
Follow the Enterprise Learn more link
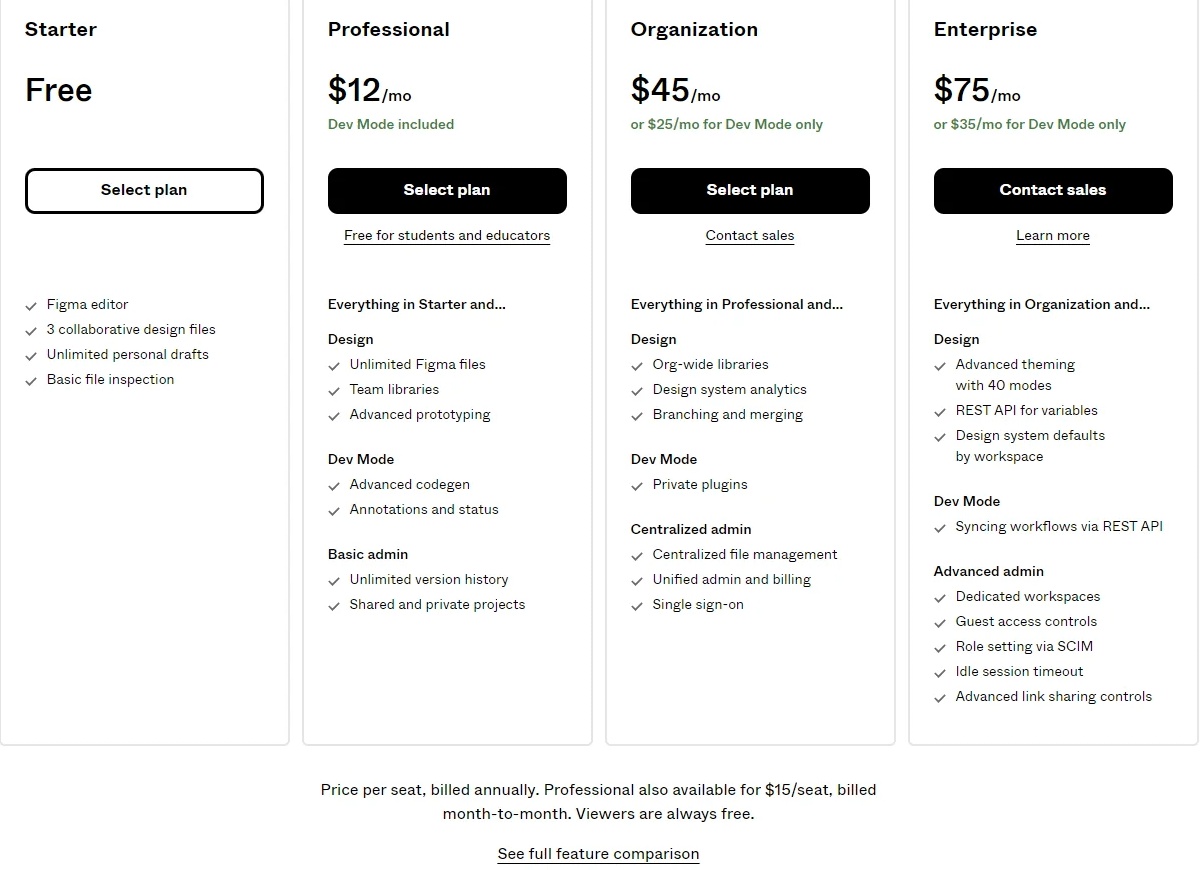(1053, 236)
